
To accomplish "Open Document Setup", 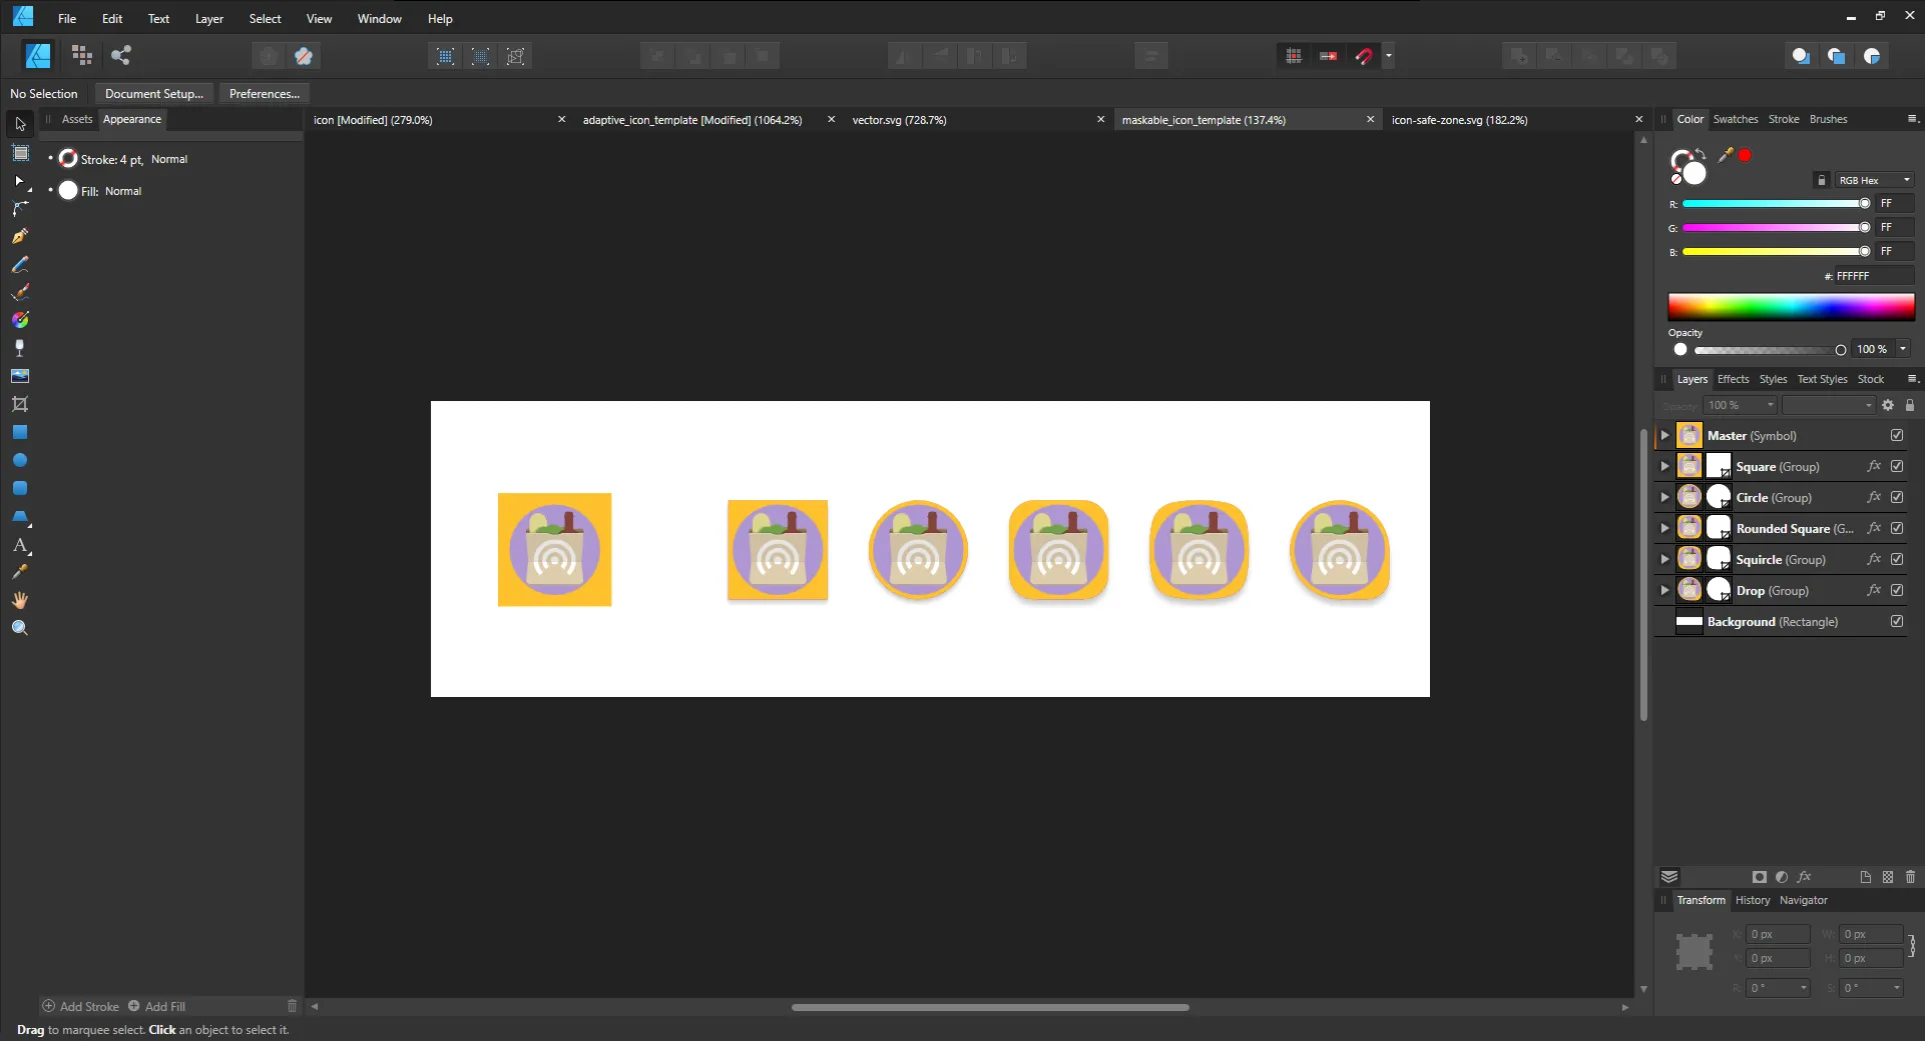I will (x=153, y=93).
